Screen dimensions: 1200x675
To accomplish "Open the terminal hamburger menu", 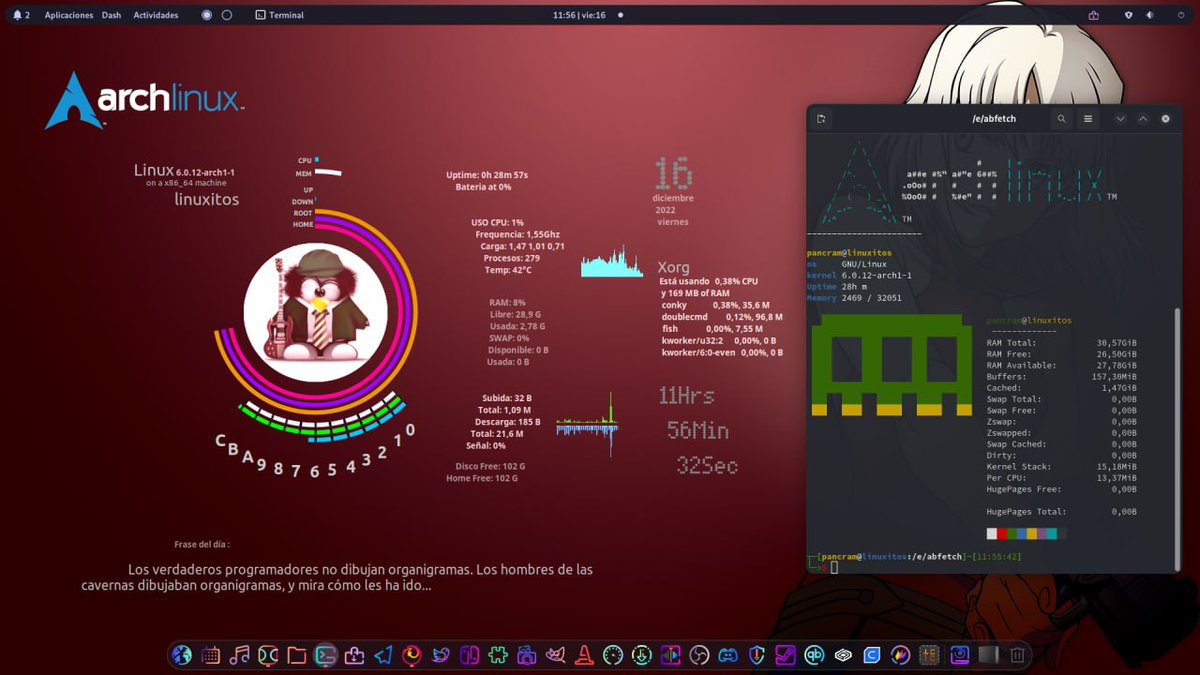I will pyautogui.click(x=1088, y=119).
